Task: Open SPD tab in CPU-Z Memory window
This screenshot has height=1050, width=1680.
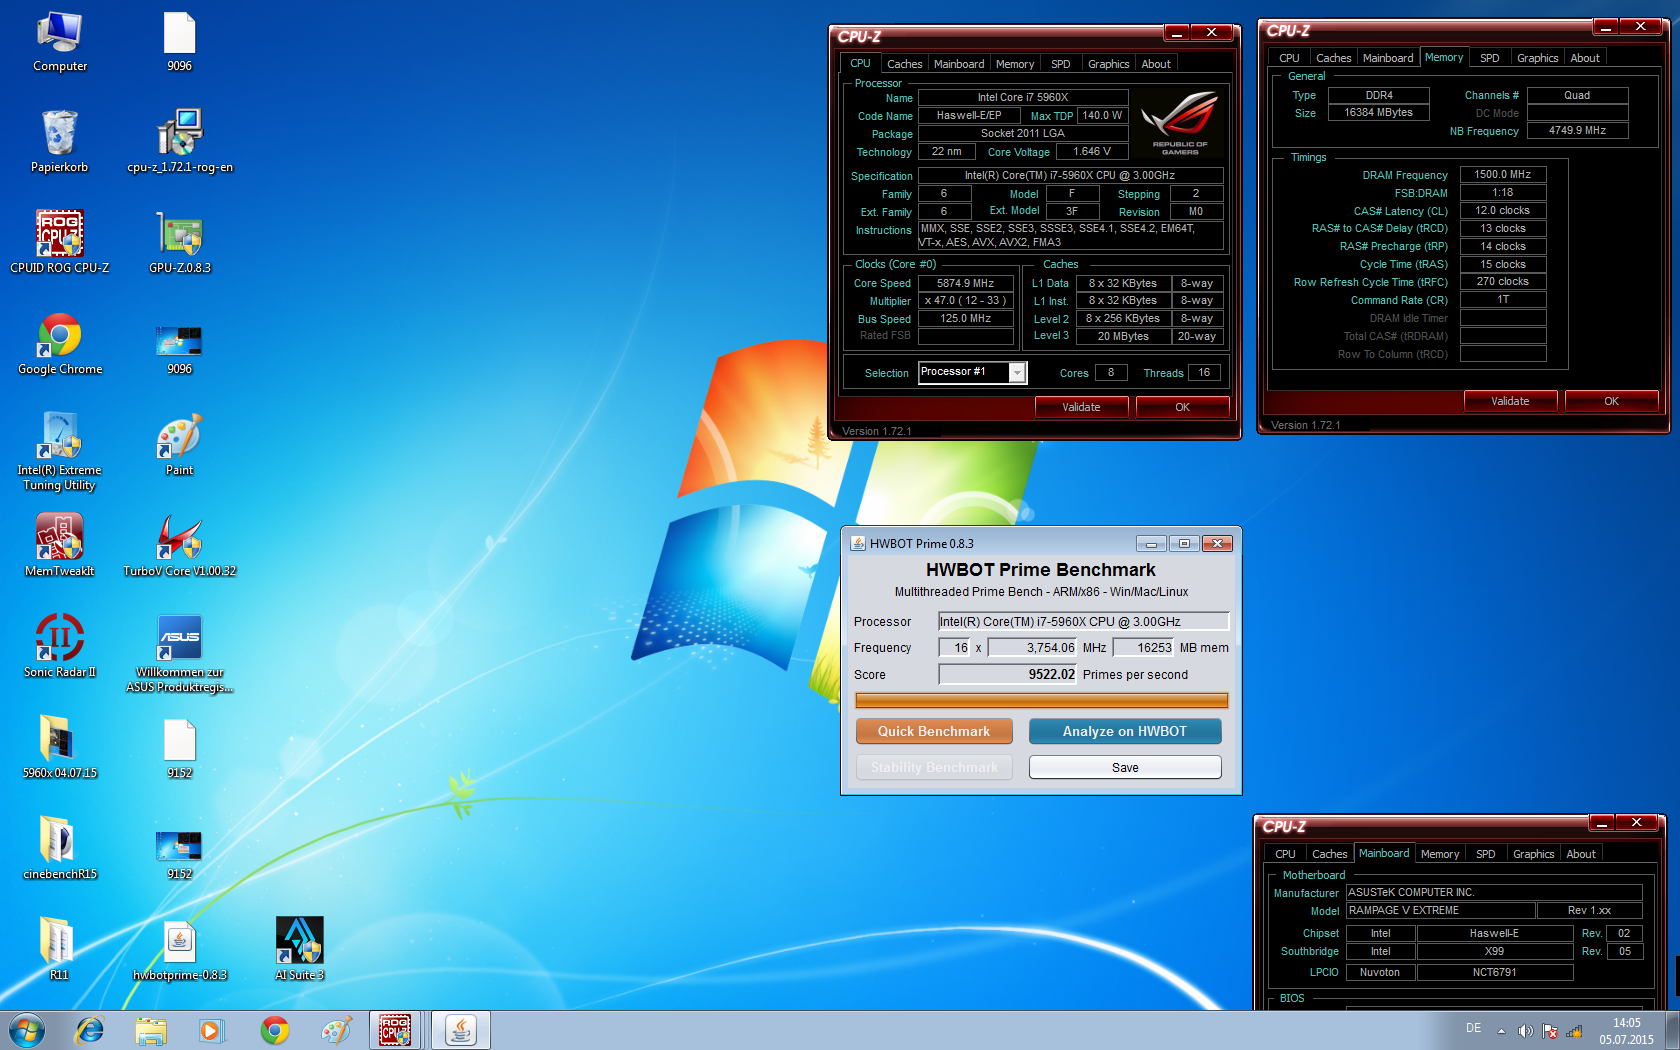Action: coord(1490,58)
